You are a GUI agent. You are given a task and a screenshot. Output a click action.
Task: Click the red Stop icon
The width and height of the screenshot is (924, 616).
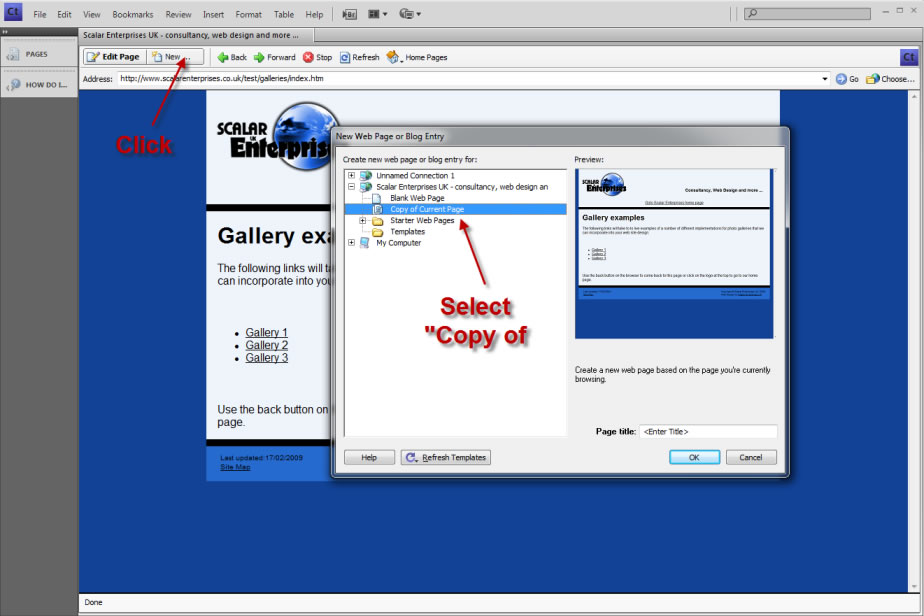(308, 57)
